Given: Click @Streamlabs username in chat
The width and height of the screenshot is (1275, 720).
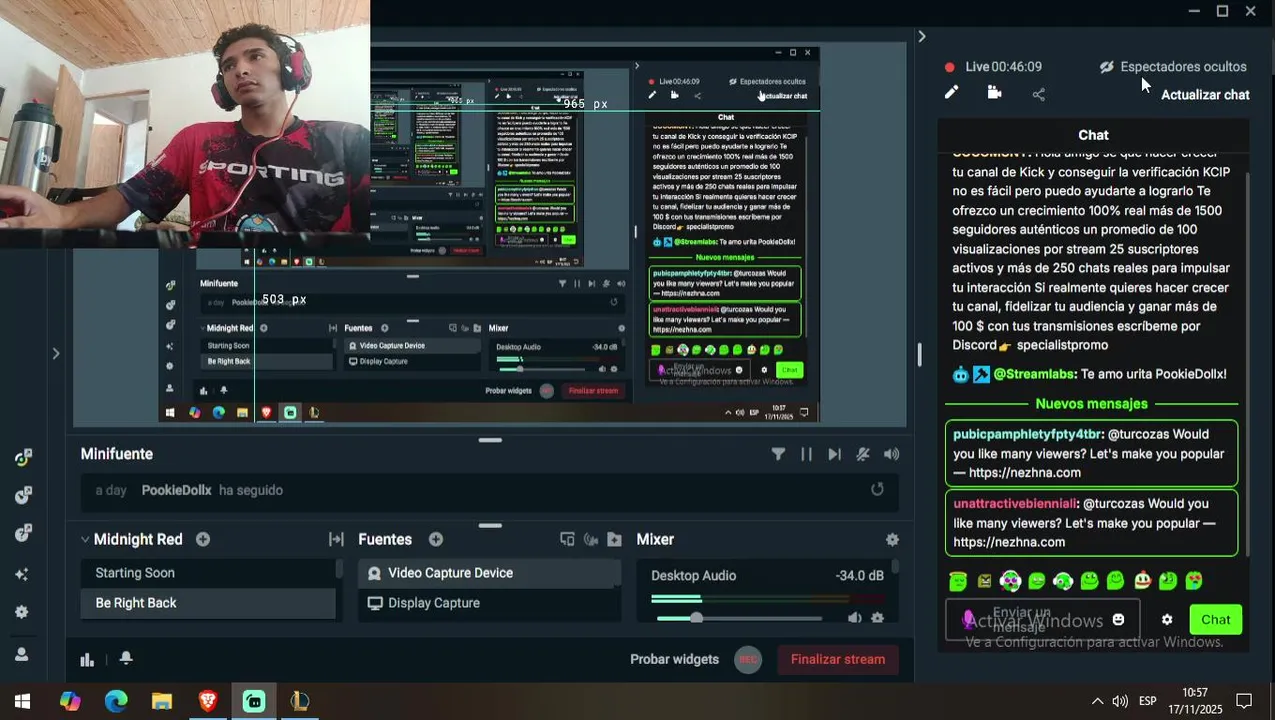Looking at the screenshot, I should point(1035,374).
